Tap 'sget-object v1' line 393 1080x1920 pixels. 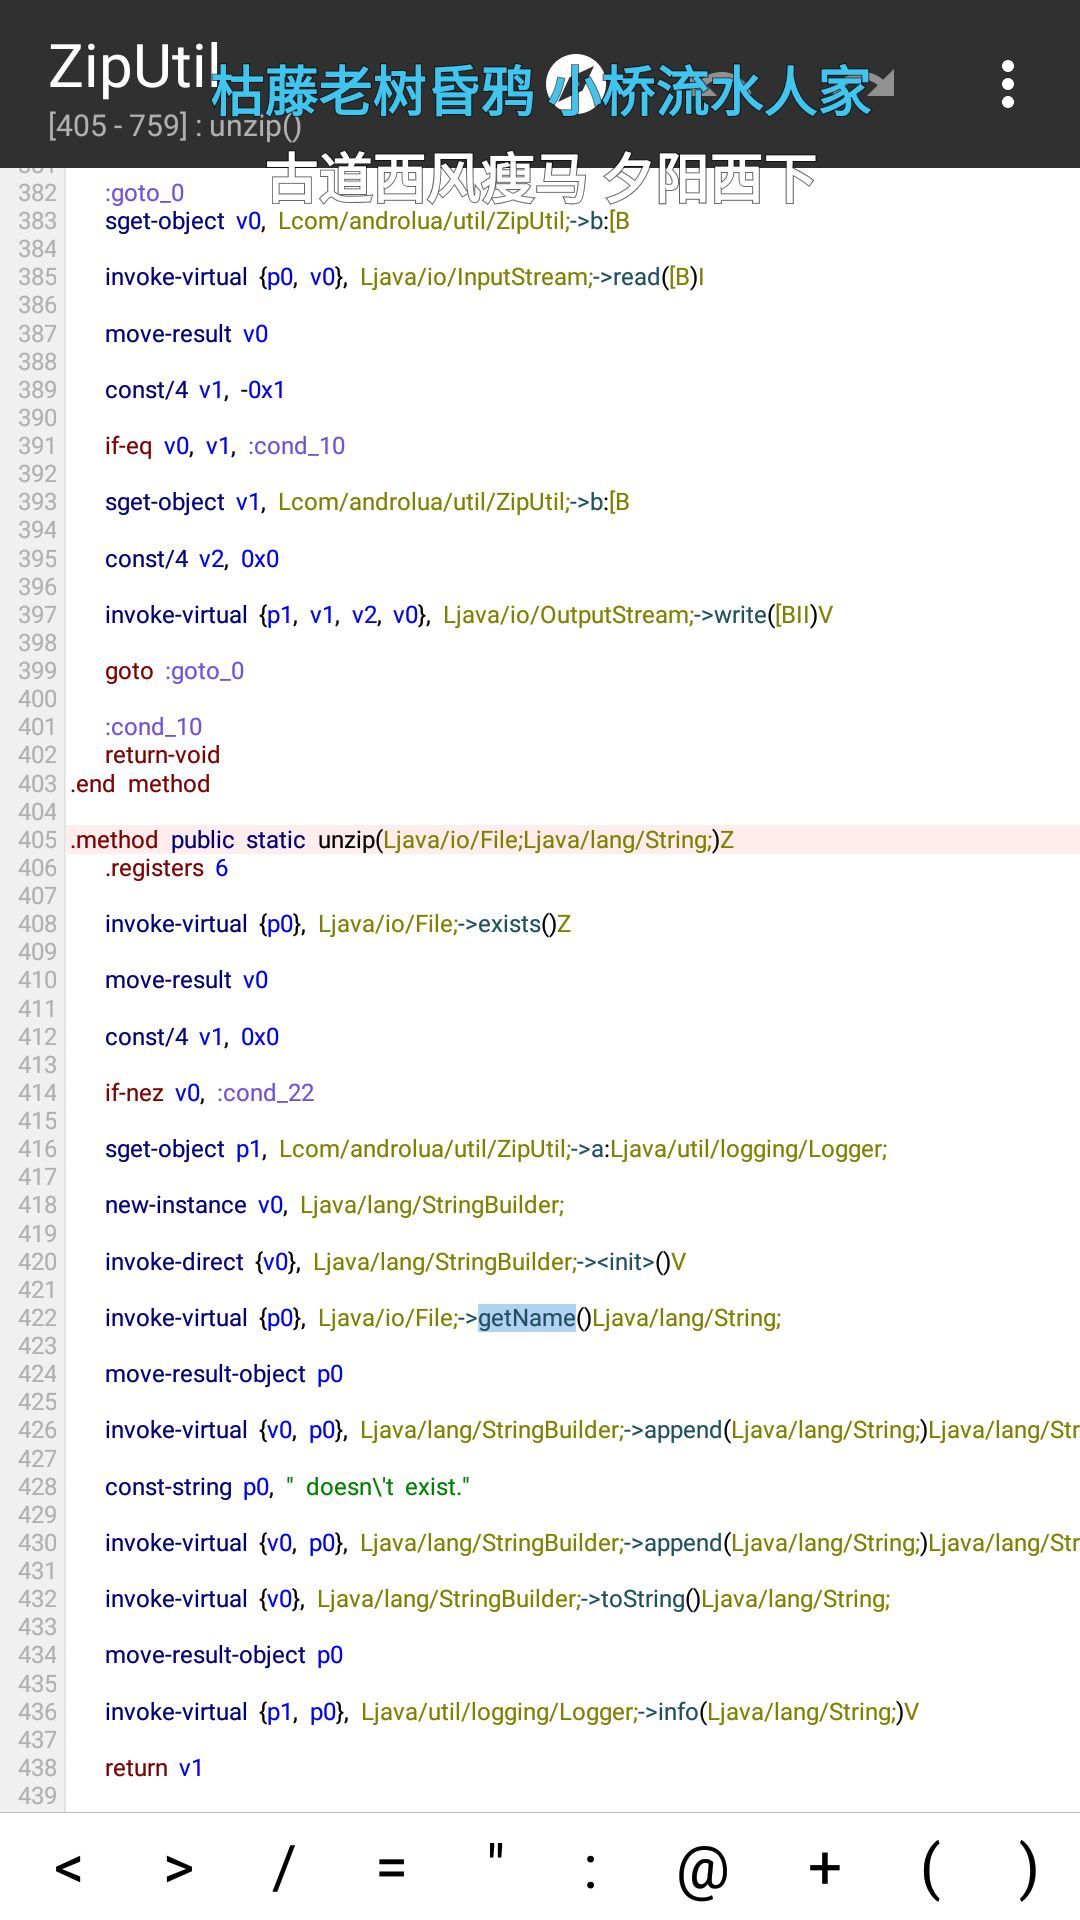click(x=367, y=502)
